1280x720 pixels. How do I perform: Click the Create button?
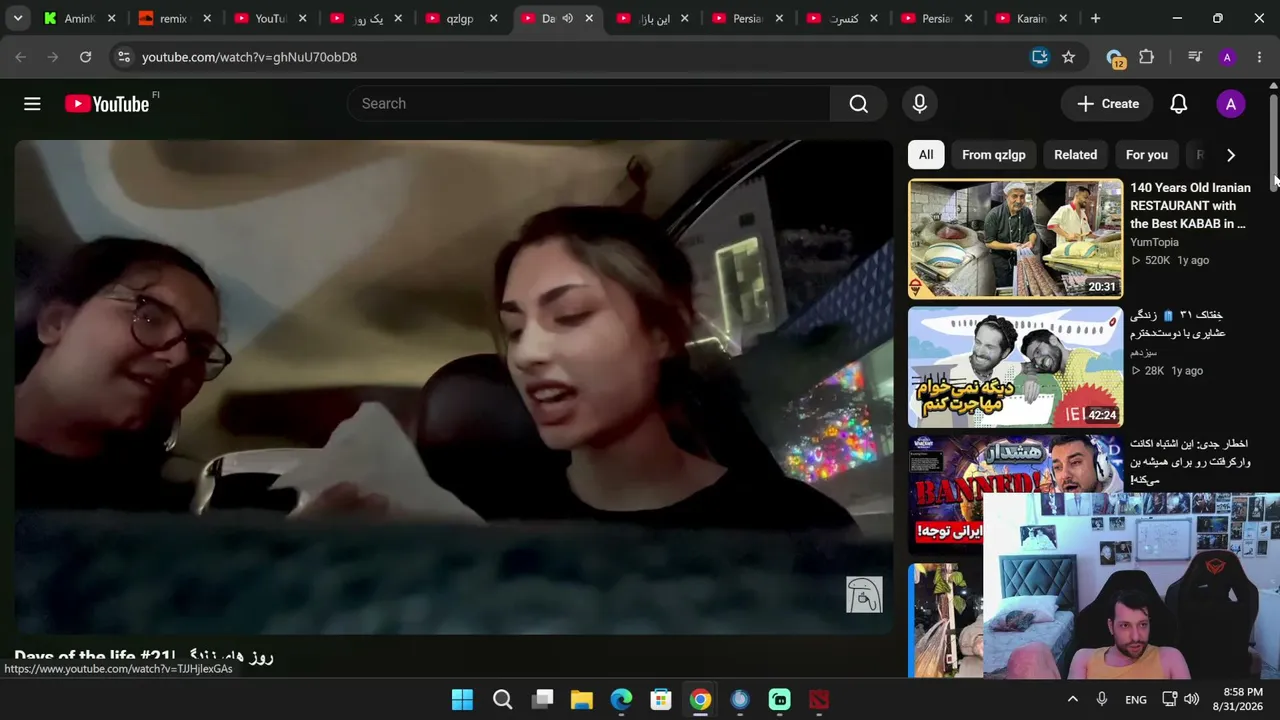(x=1108, y=104)
